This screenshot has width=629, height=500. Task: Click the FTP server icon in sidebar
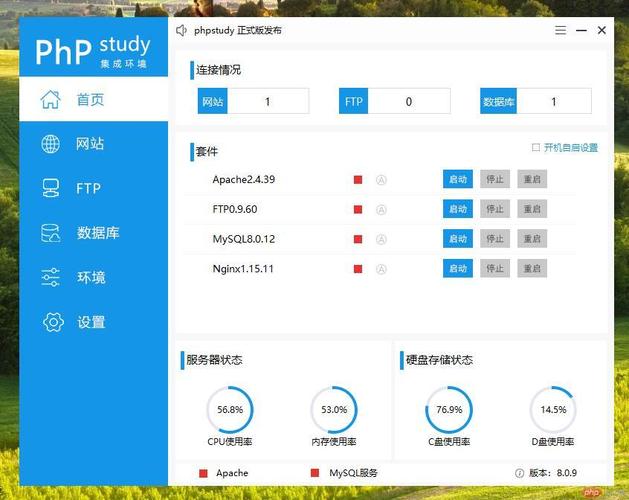[x=51, y=188]
